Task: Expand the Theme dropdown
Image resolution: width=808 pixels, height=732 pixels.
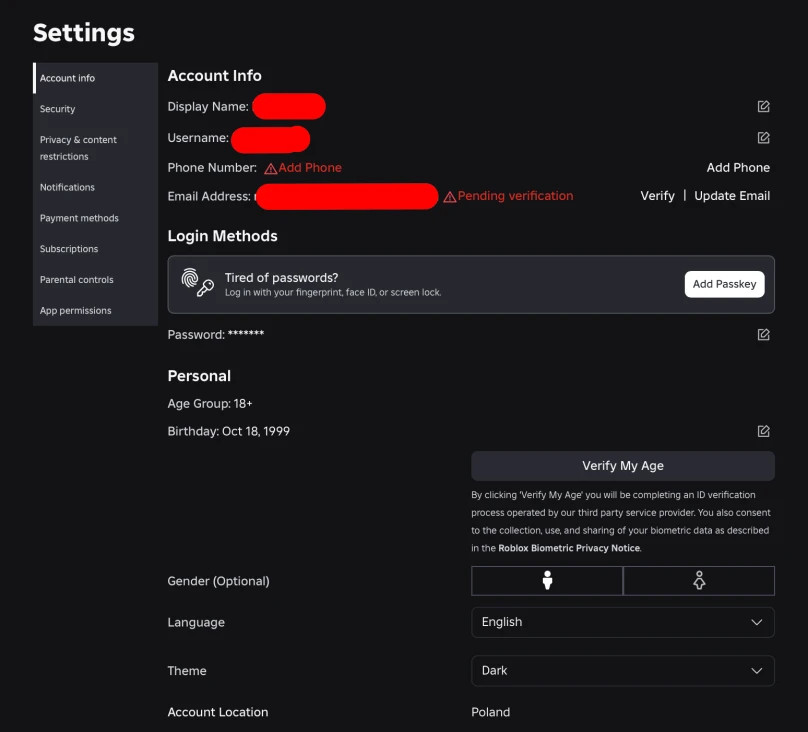Action: [x=622, y=671]
